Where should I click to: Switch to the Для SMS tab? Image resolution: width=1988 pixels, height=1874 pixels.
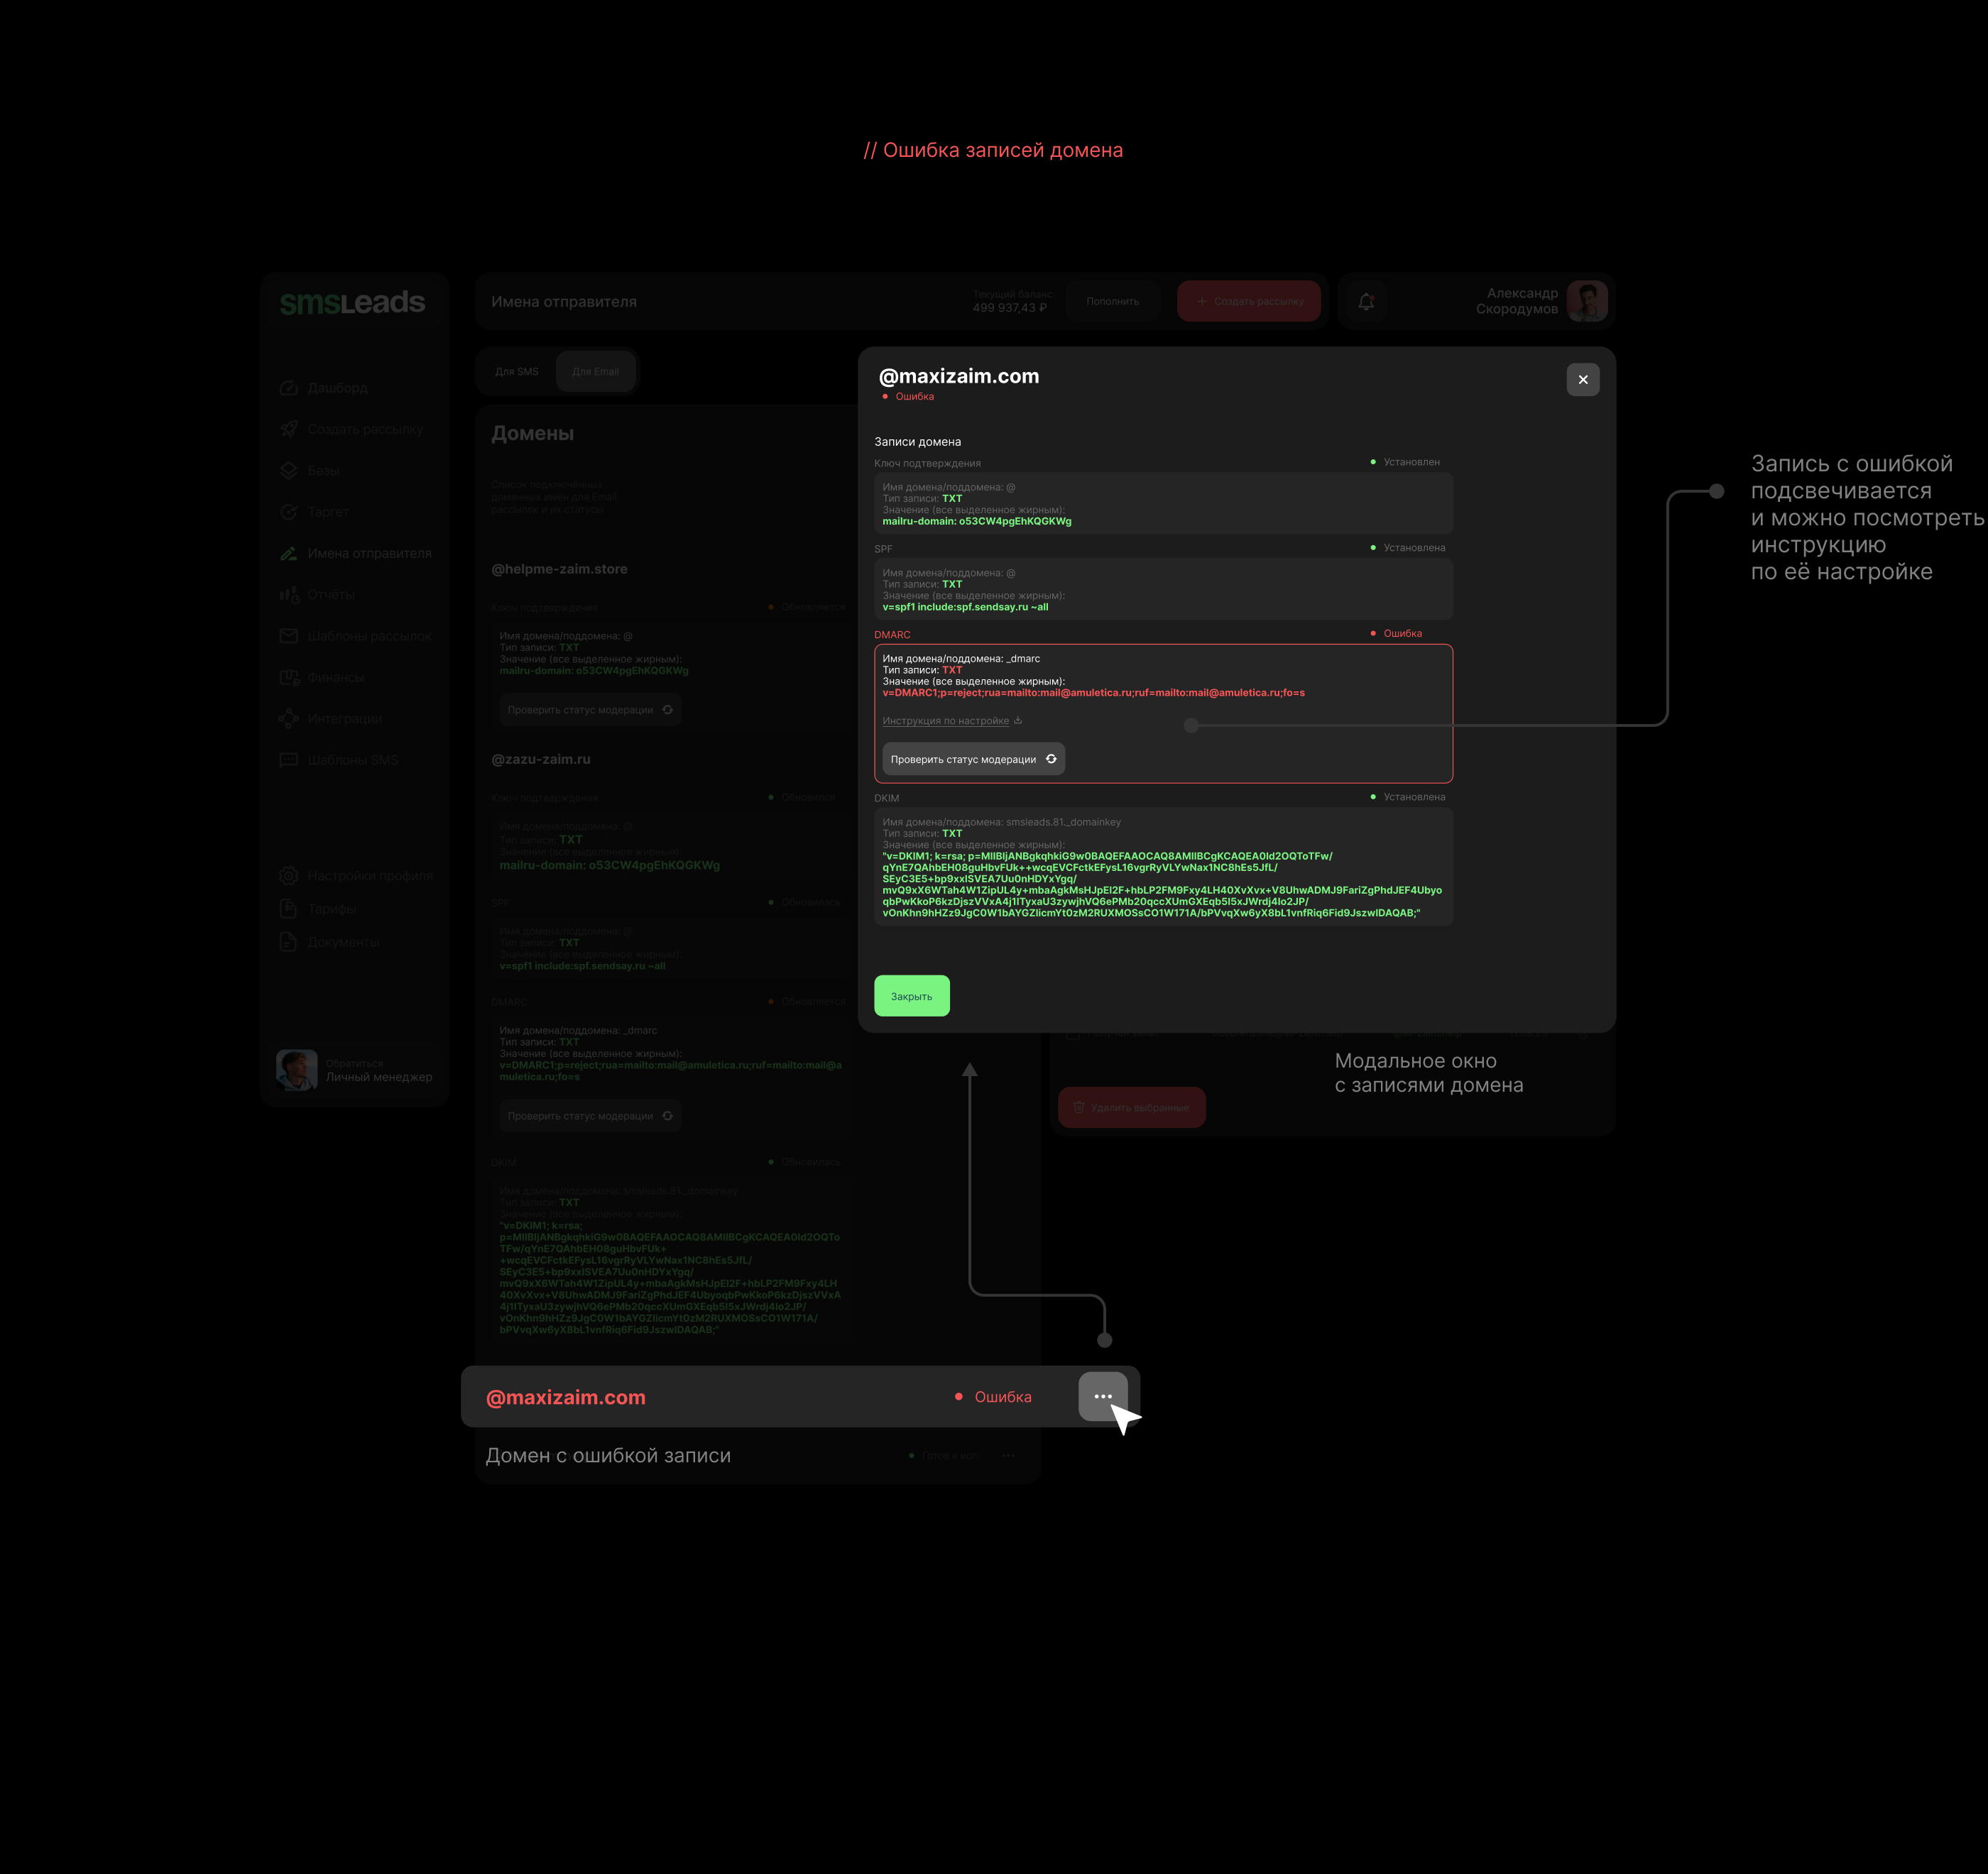[516, 372]
